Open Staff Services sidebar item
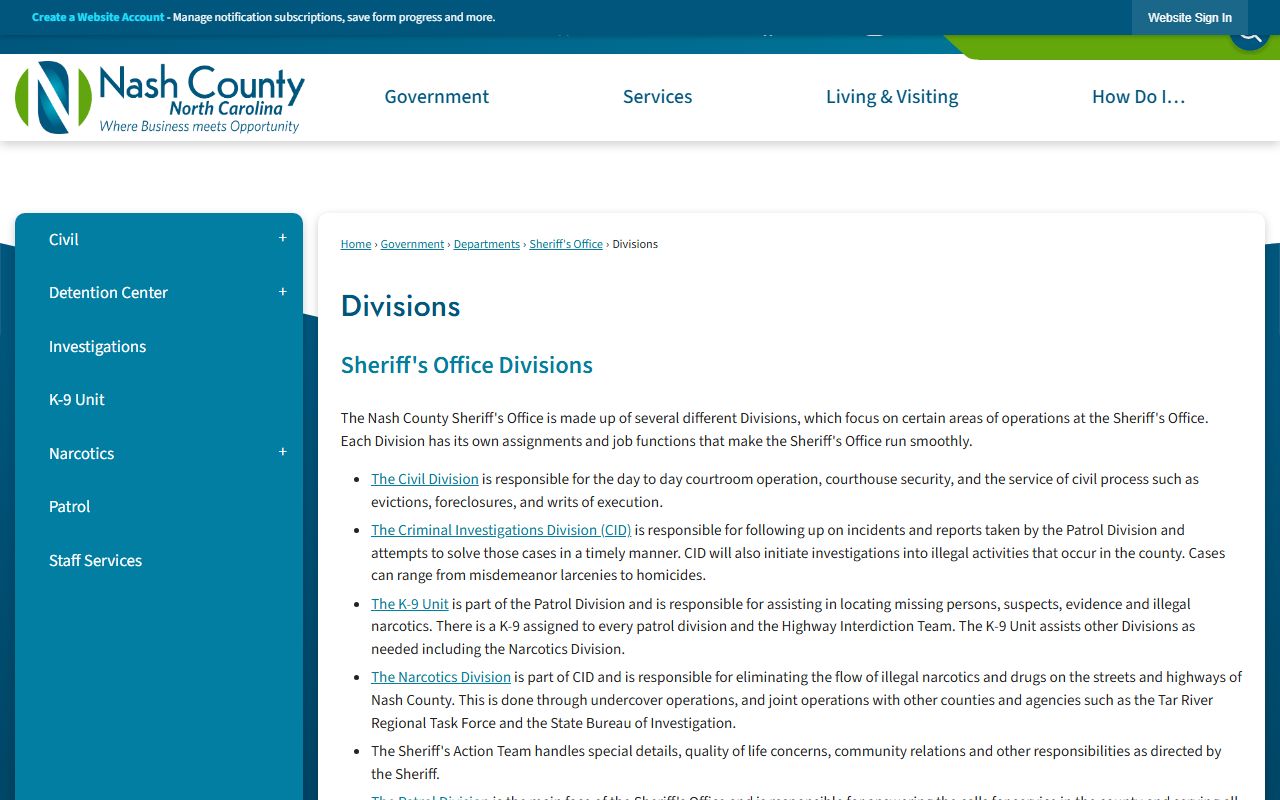The image size is (1280, 800). point(96,560)
